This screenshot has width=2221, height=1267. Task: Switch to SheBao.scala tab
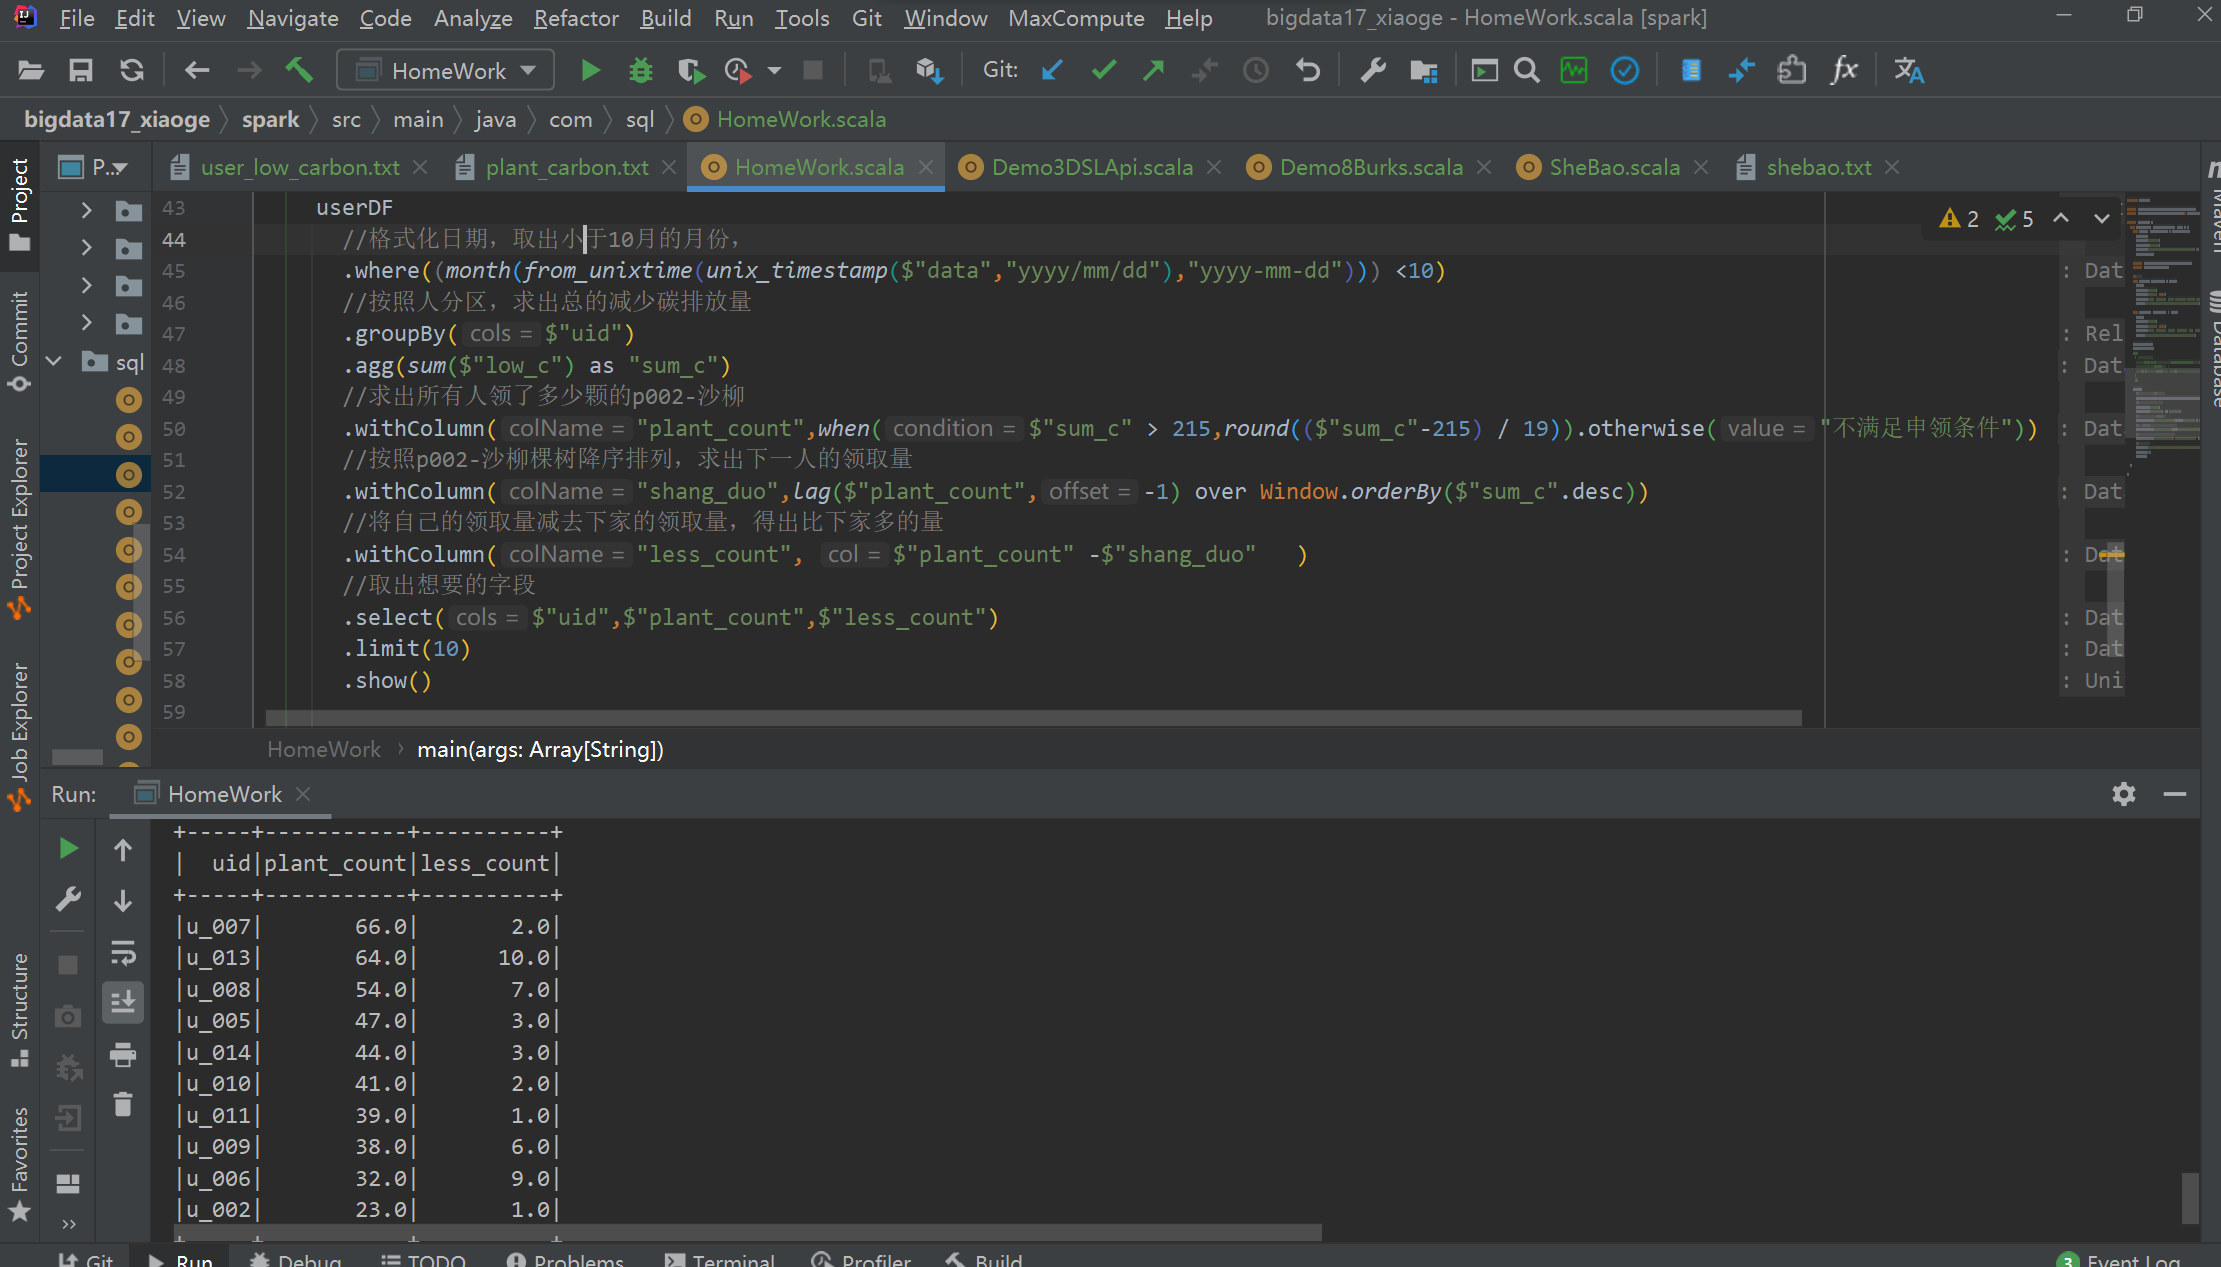[x=1613, y=168]
